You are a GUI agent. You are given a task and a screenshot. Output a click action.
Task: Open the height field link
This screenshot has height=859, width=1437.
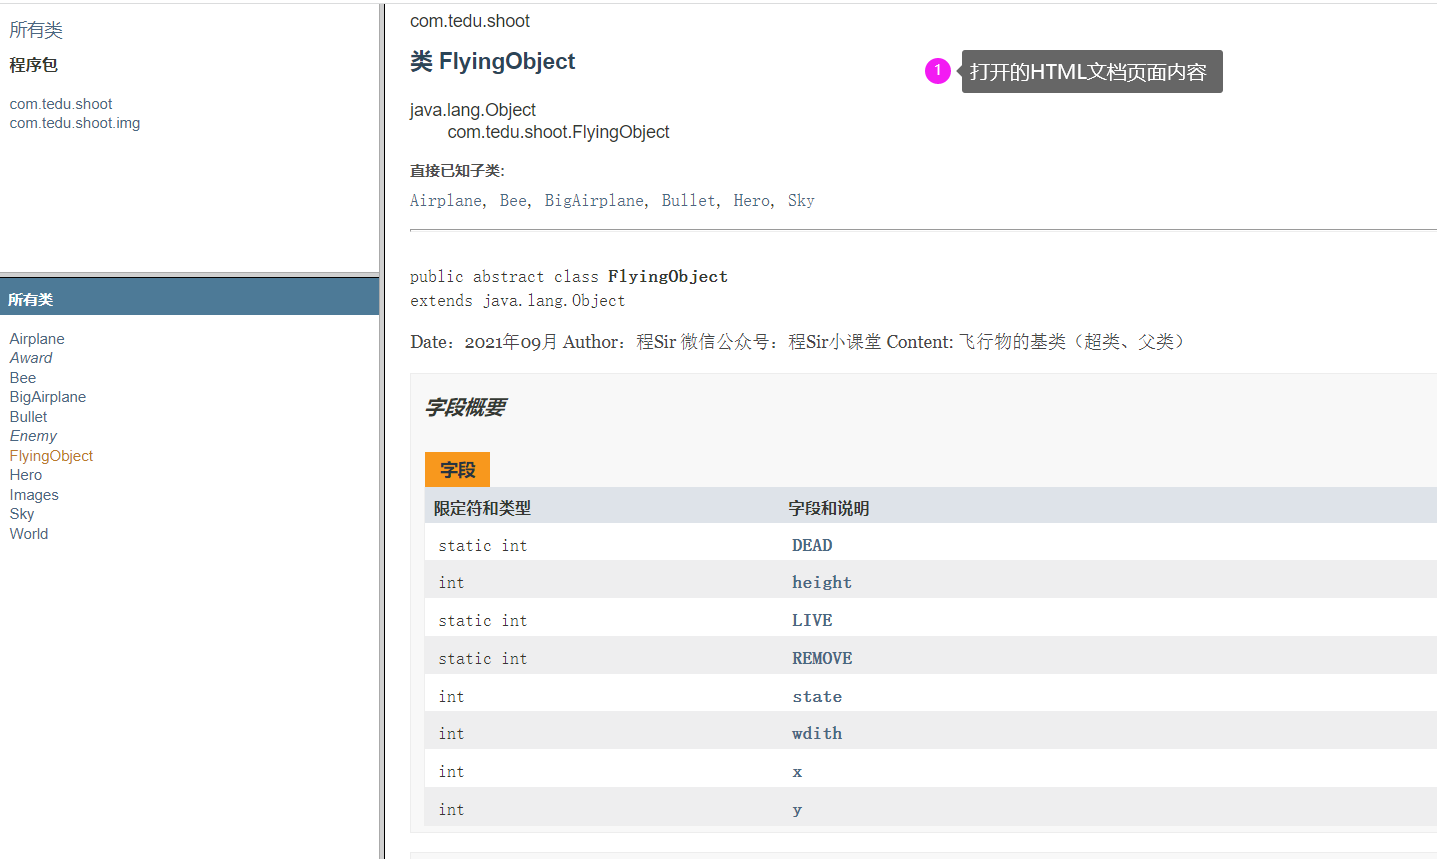point(822,583)
